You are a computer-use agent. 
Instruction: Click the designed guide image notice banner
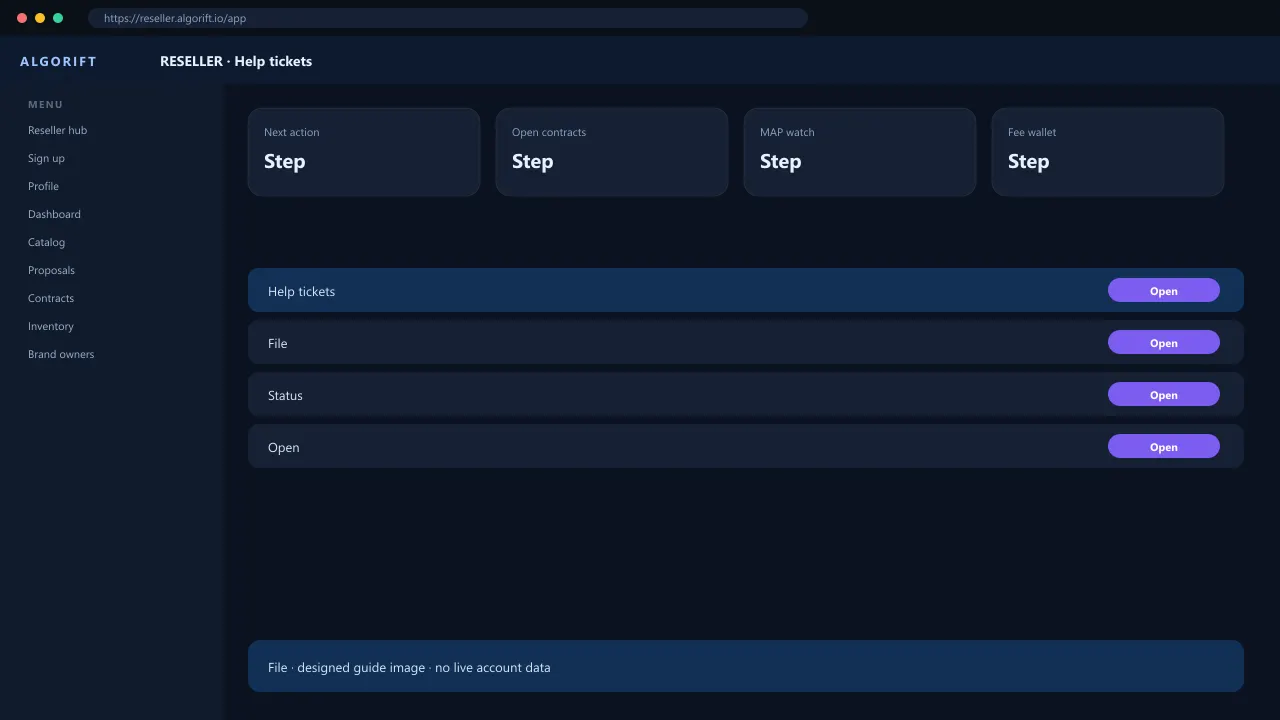pyautogui.click(x=746, y=666)
